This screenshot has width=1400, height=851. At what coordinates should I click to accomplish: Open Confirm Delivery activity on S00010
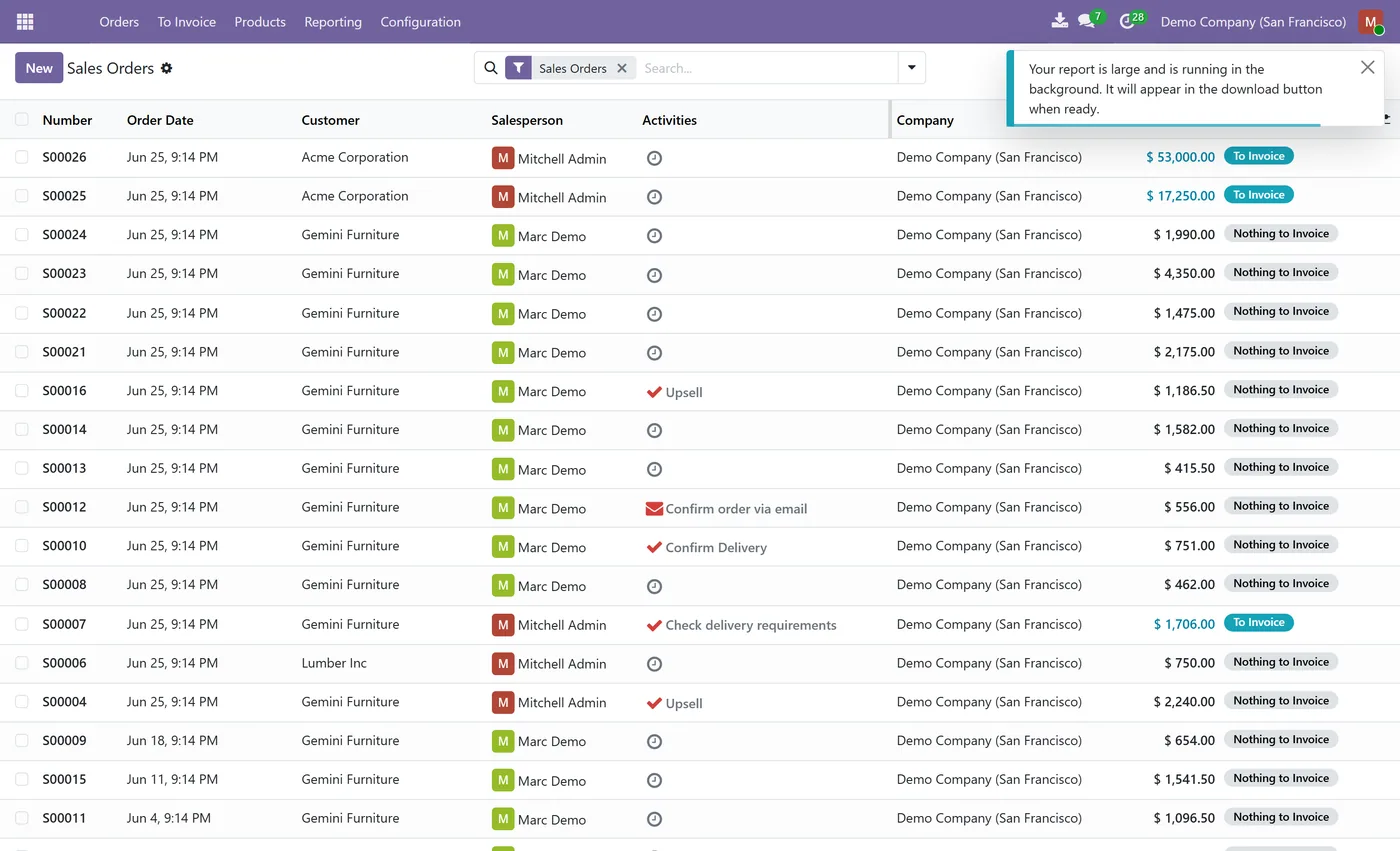click(x=707, y=547)
